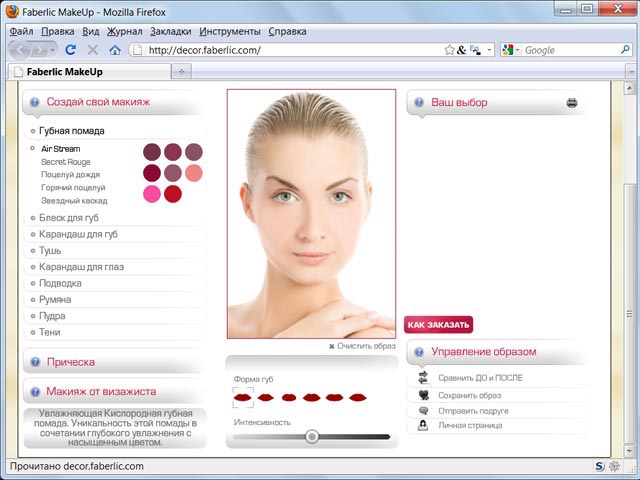The height and width of the screenshot is (480, 640).
Task: Select the Secret Rouge lipstick line
Action: [x=66, y=162]
